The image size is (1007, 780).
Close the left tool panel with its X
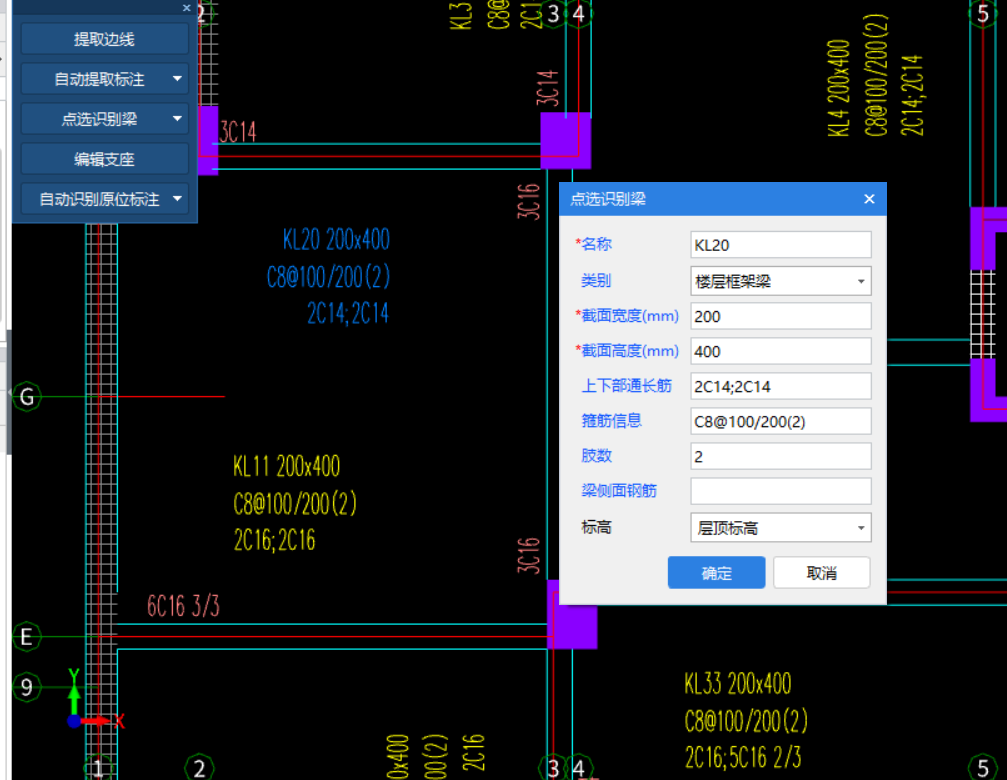[186, 8]
